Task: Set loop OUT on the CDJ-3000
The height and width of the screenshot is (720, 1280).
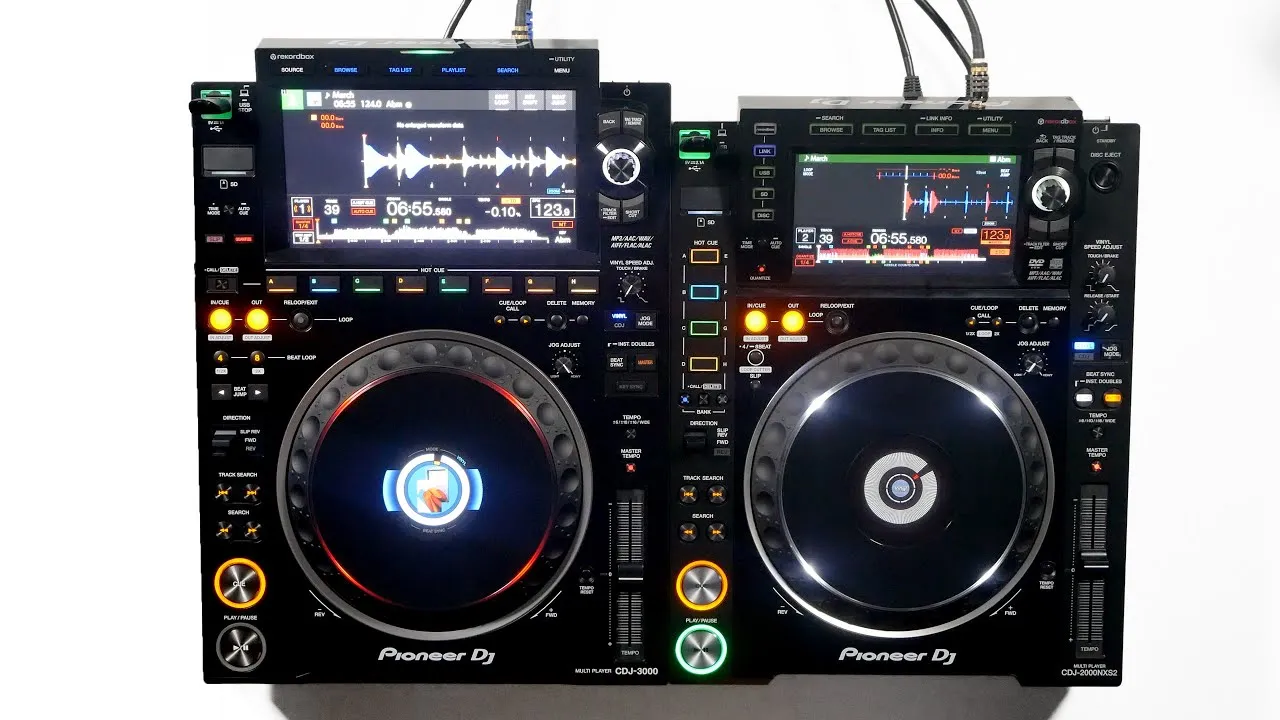Action: coord(257,320)
